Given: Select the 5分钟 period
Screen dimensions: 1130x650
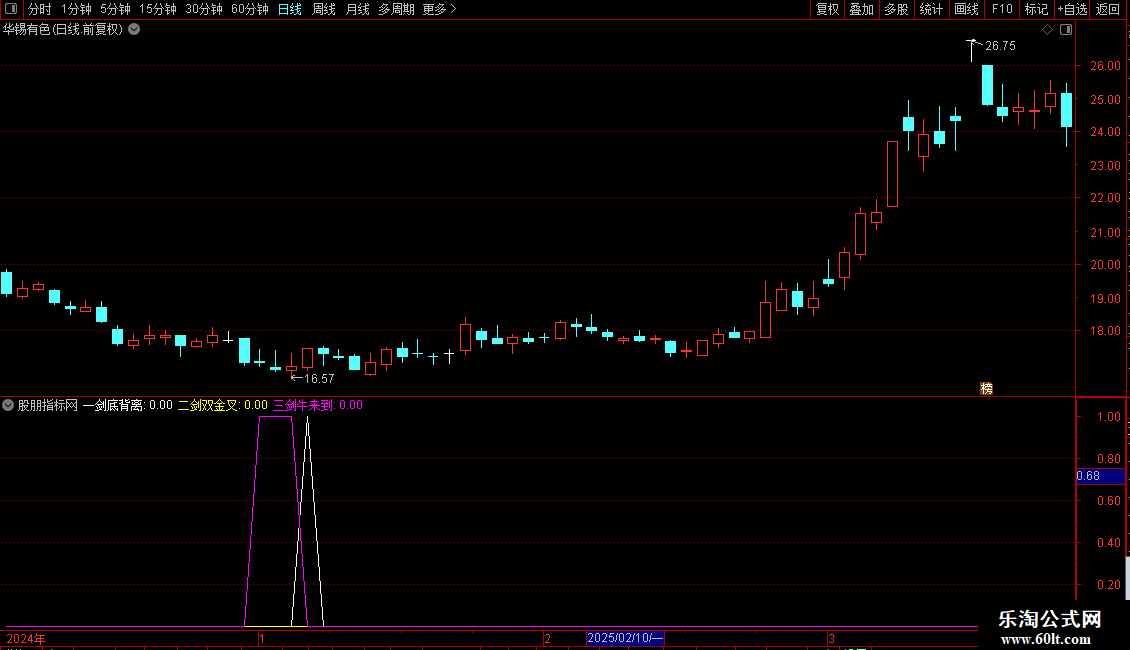Looking at the screenshot, I should pos(115,9).
